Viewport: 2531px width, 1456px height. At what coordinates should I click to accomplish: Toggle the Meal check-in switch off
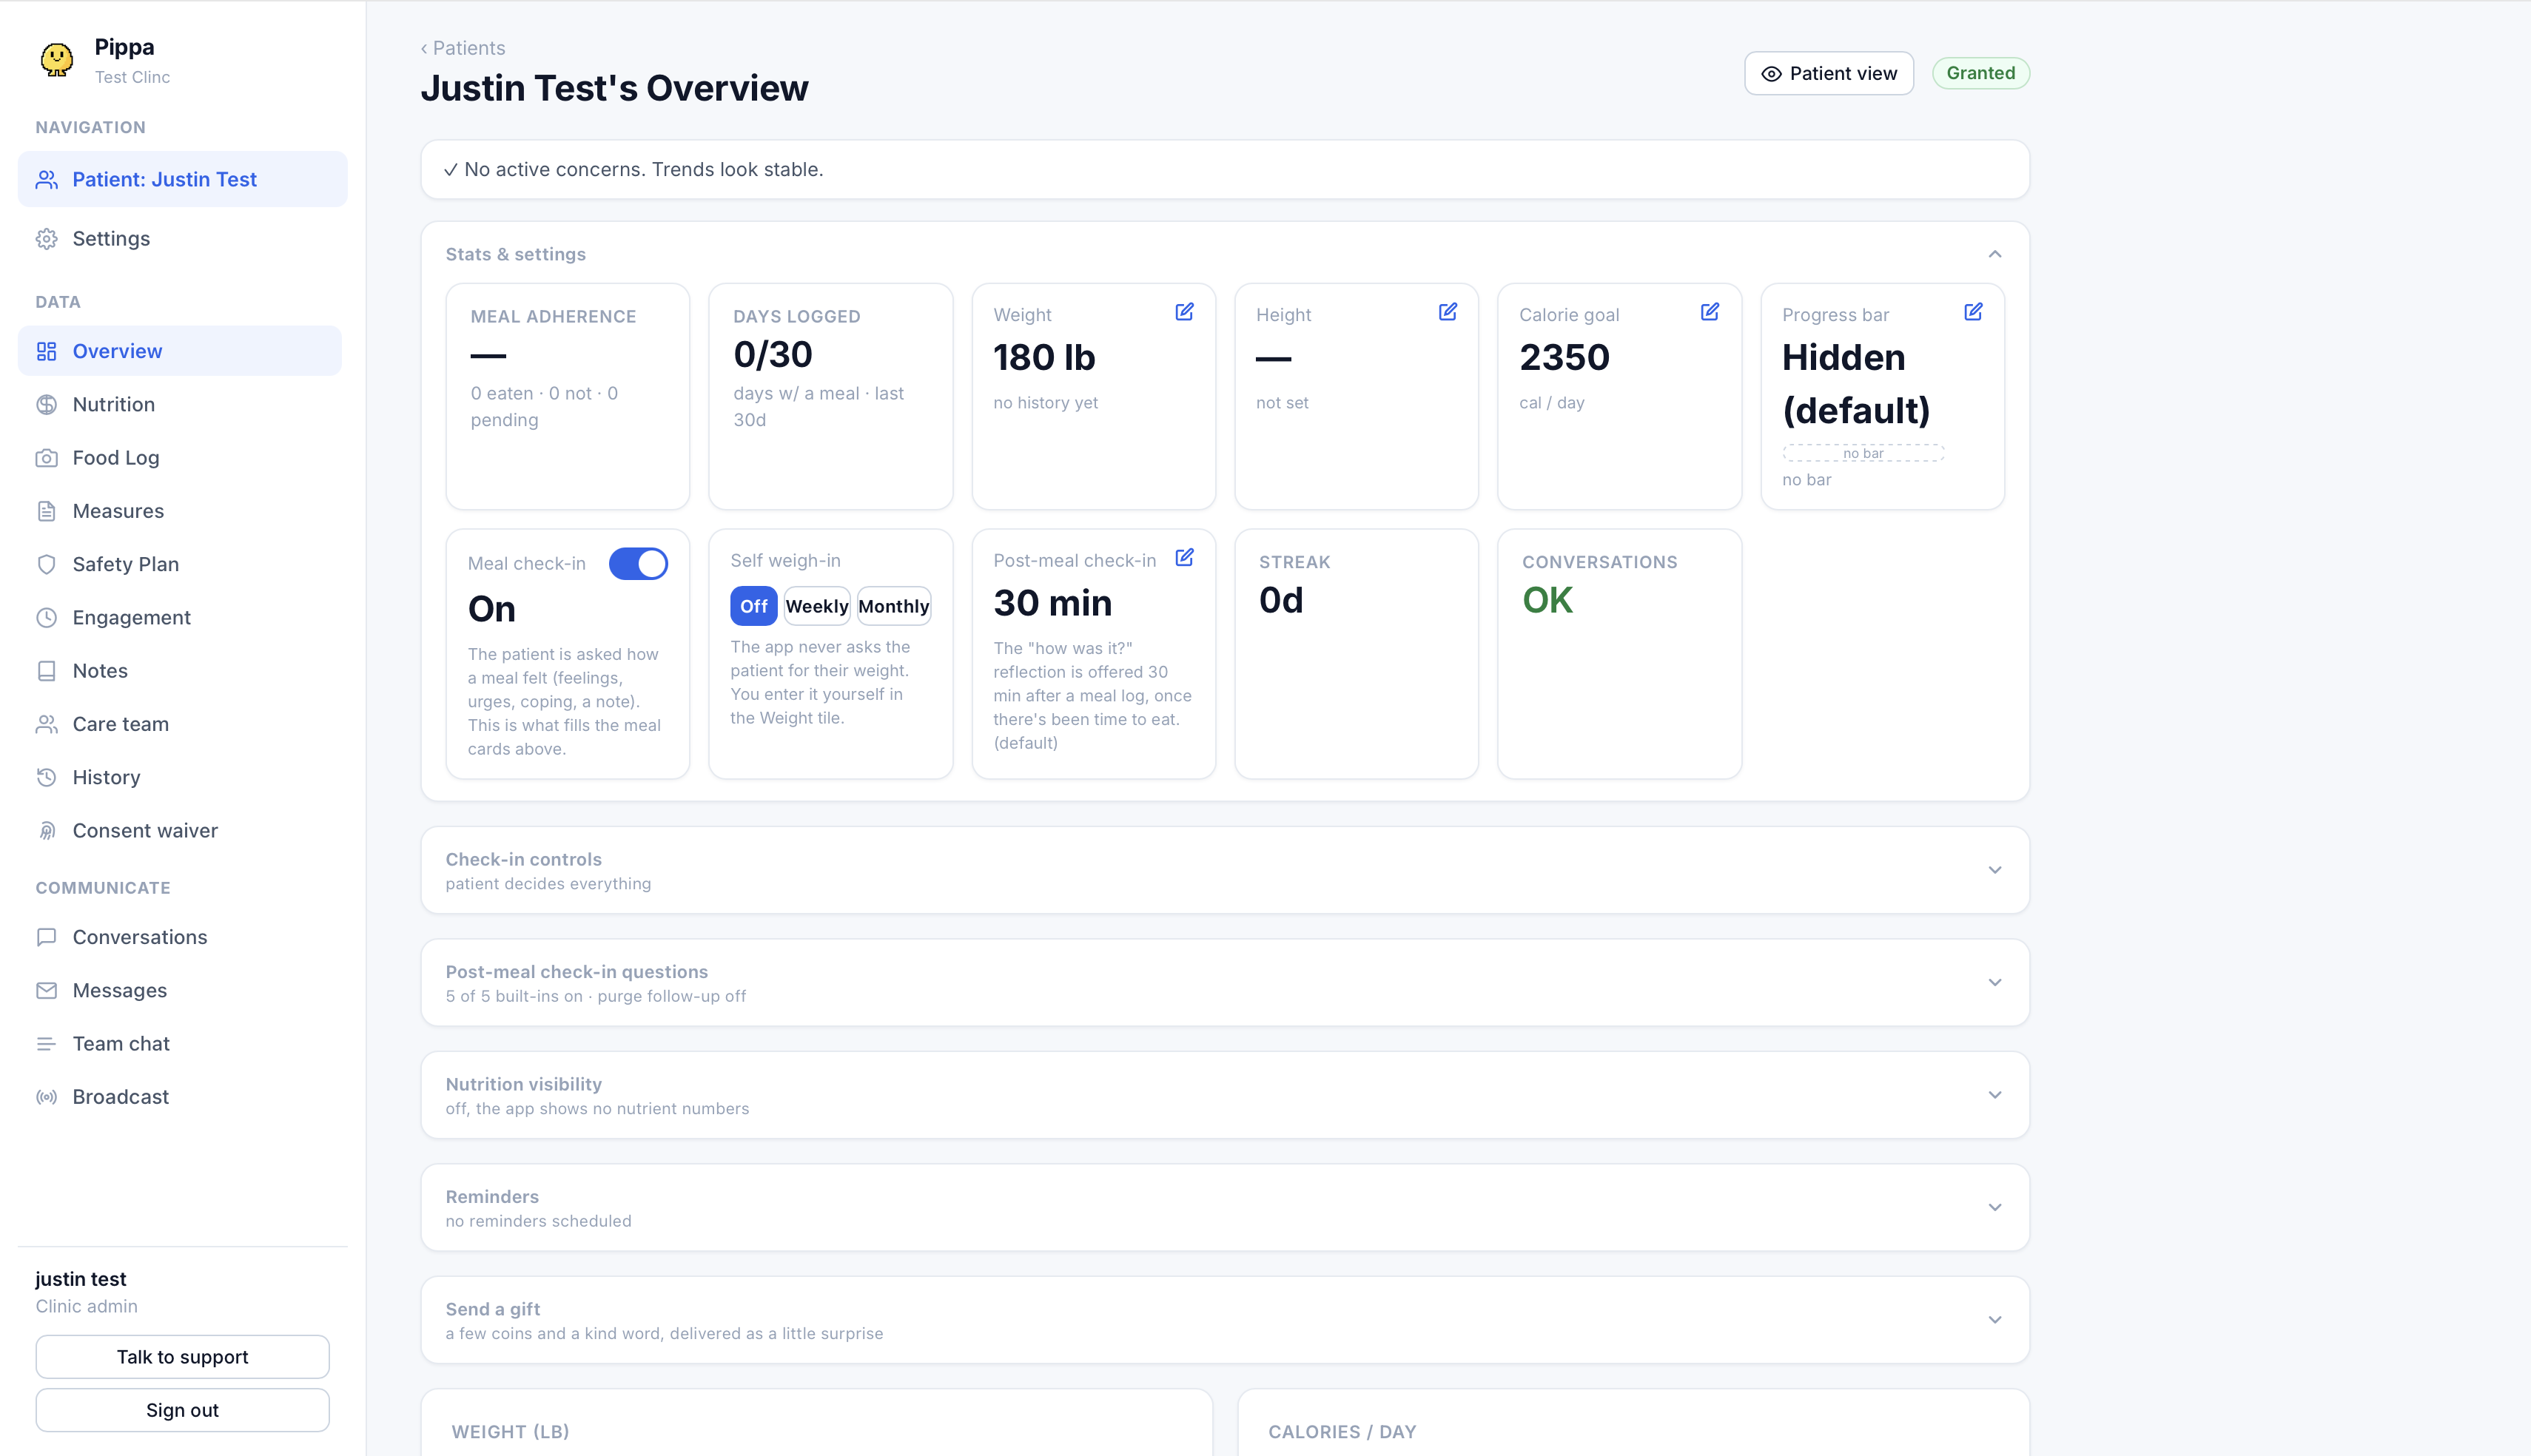coord(638,564)
